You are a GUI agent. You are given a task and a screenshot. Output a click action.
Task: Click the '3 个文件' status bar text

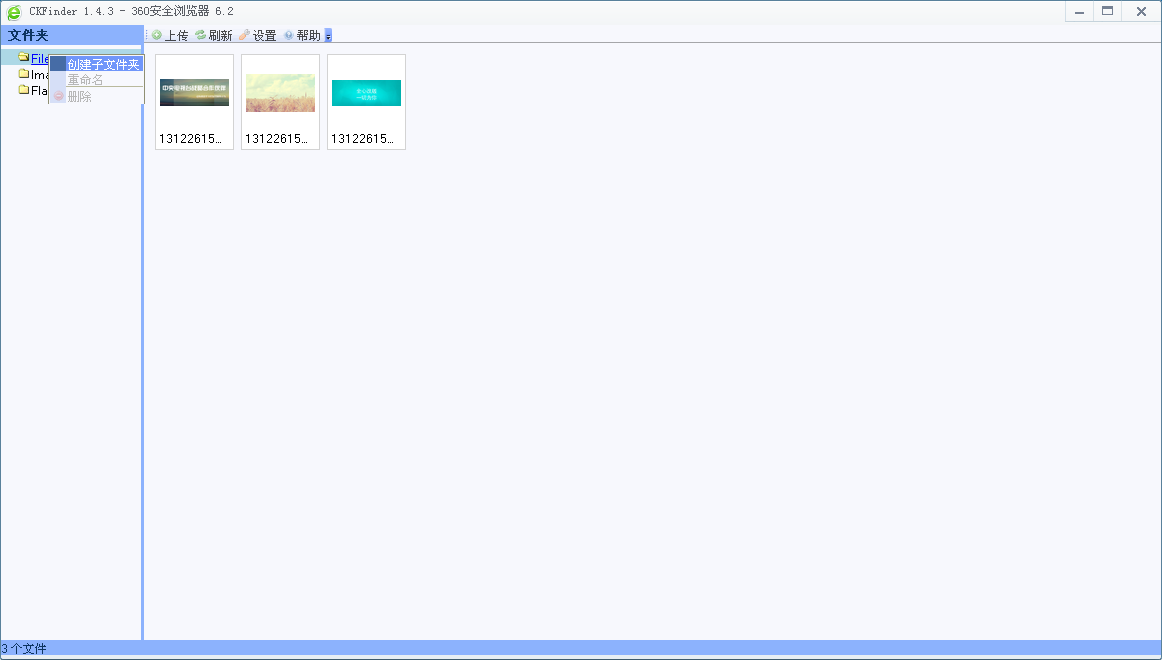(24, 649)
